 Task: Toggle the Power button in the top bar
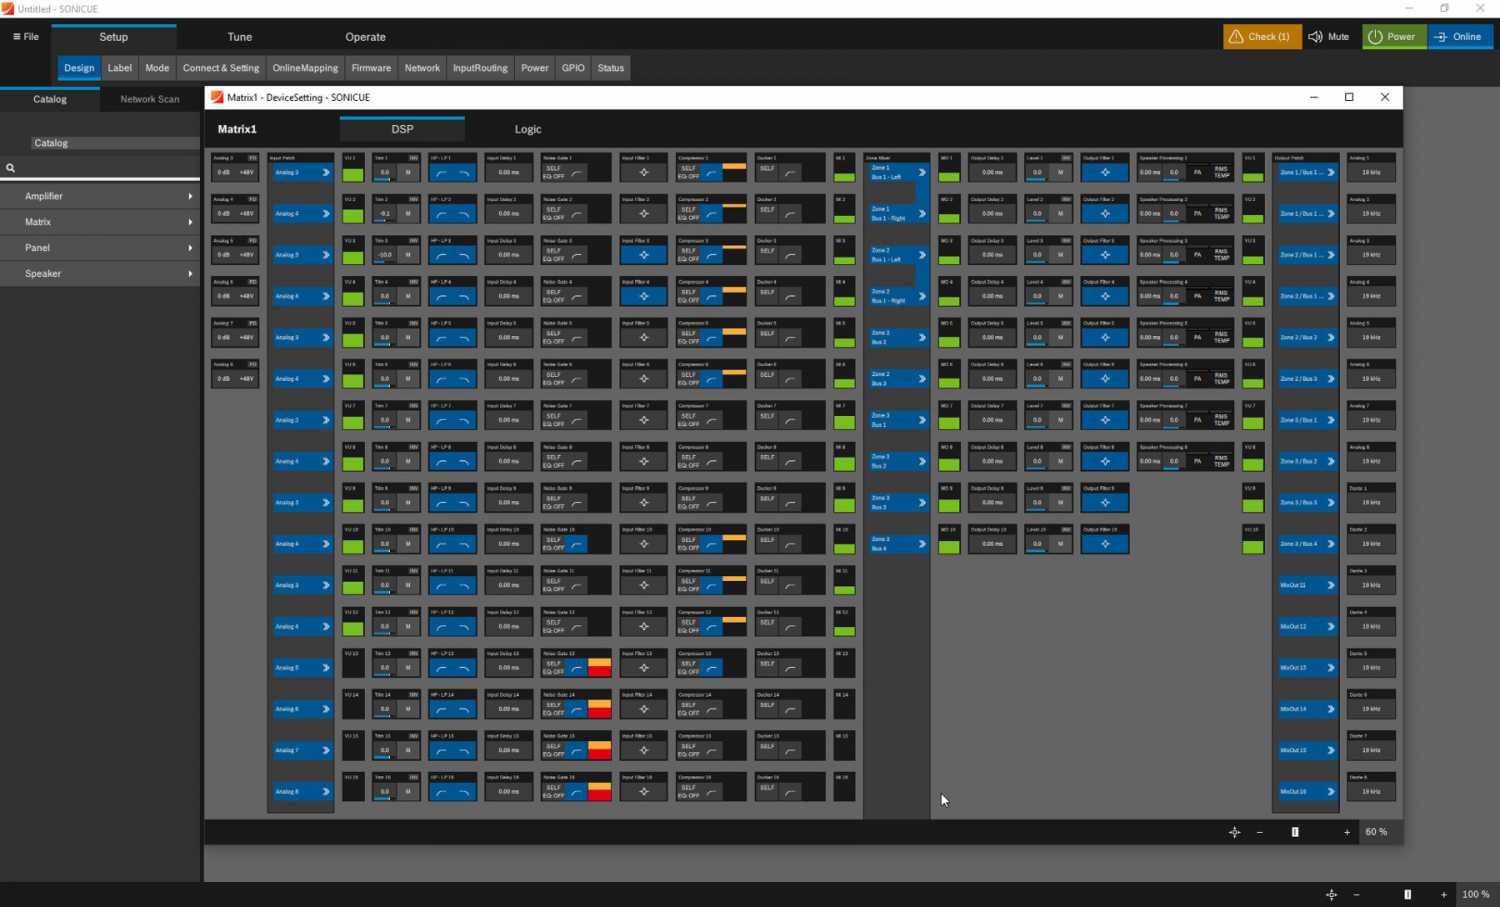[x=1393, y=36]
